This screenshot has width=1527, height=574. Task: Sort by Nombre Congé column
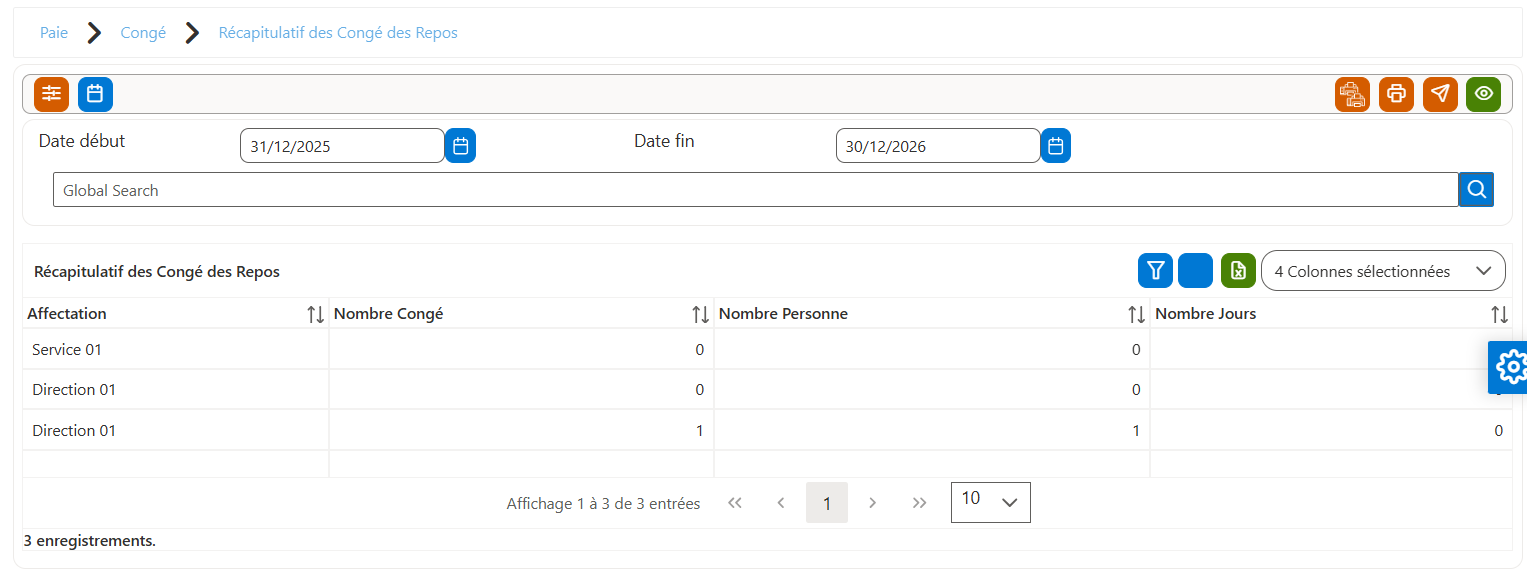[x=700, y=314]
